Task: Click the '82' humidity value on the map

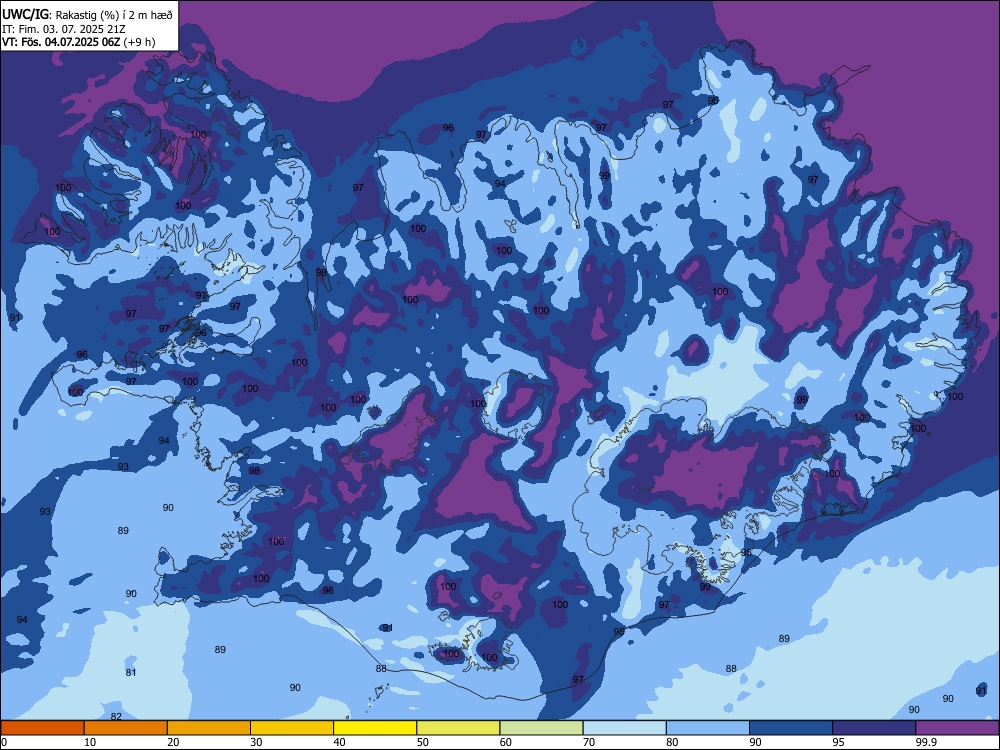Action: [x=116, y=716]
